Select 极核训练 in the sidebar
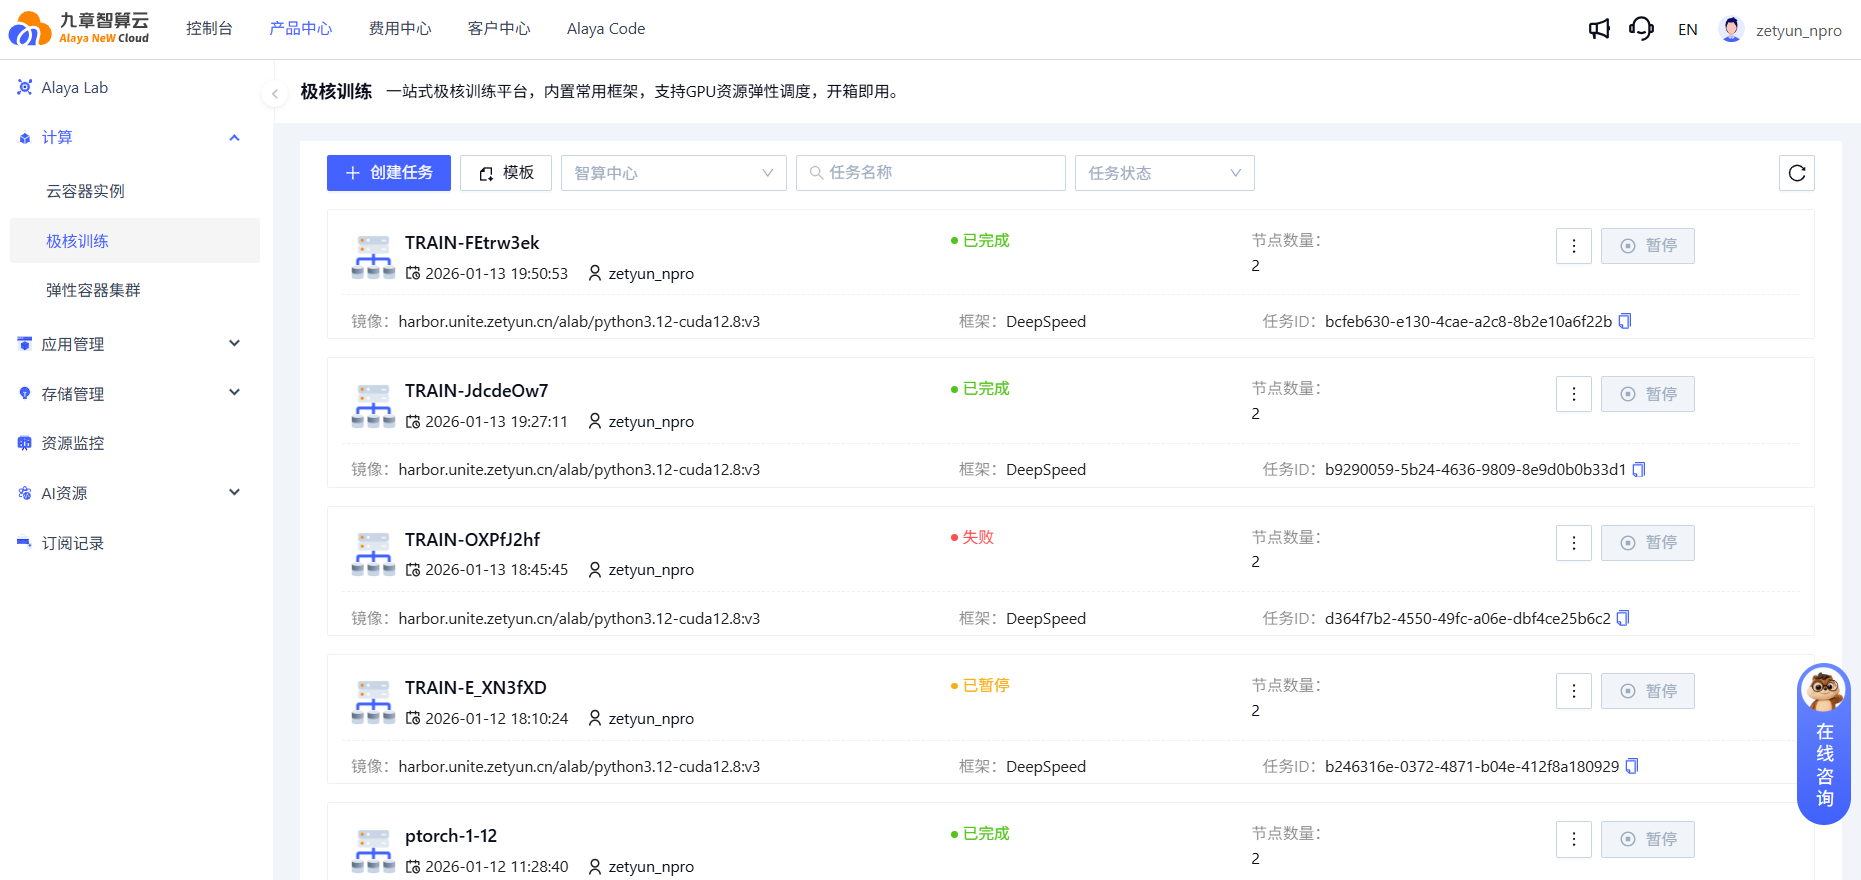Viewport: 1861px width, 880px height. [135, 241]
